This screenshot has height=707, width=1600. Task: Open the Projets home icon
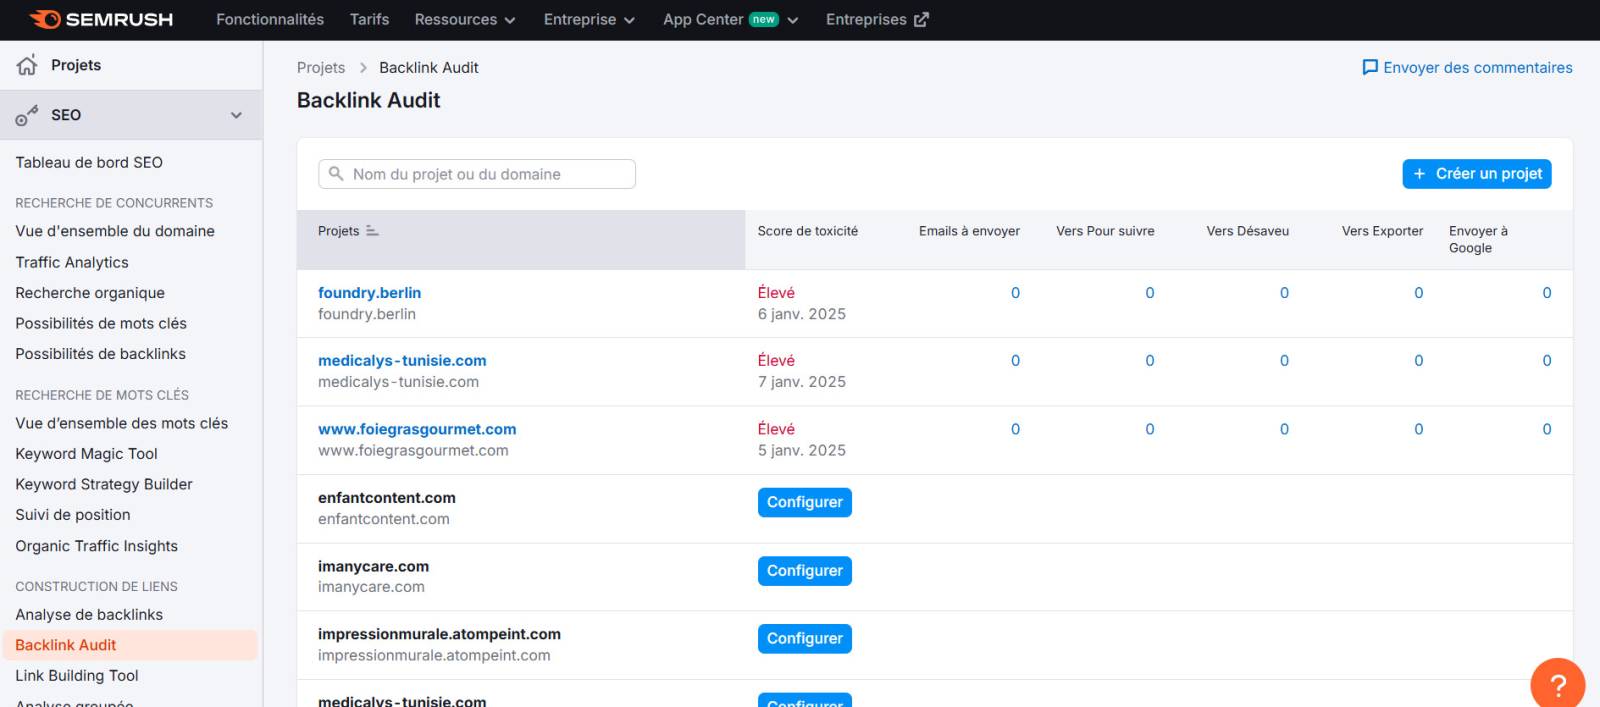tap(27, 65)
